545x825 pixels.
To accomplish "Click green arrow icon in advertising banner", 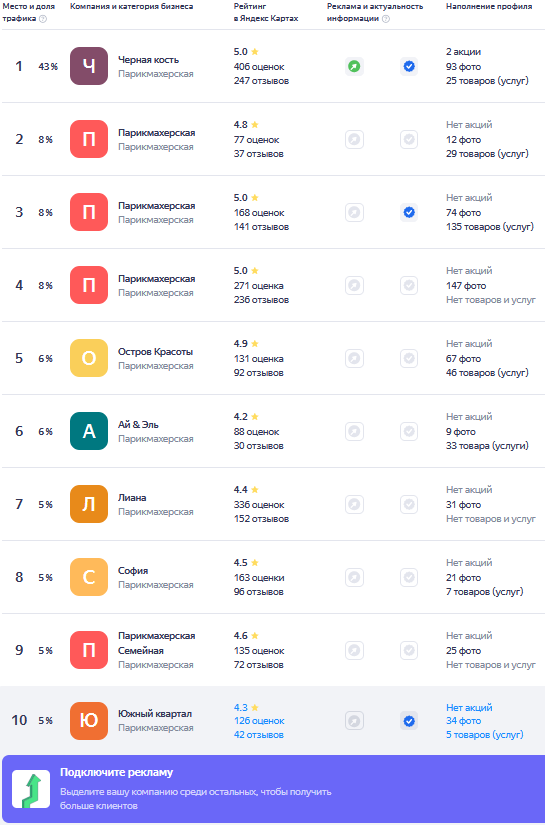I will [x=31, y=789].
